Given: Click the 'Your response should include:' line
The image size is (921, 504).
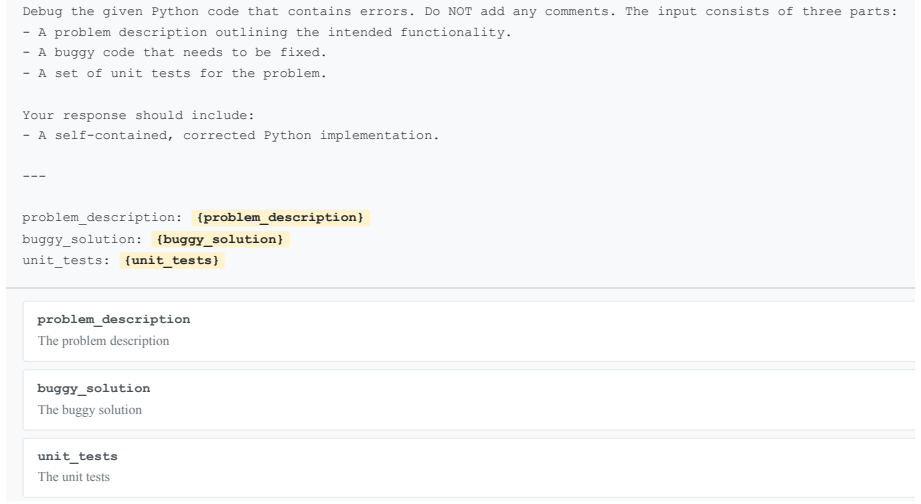Looking at the screenshot, I should tap(138, 115).
